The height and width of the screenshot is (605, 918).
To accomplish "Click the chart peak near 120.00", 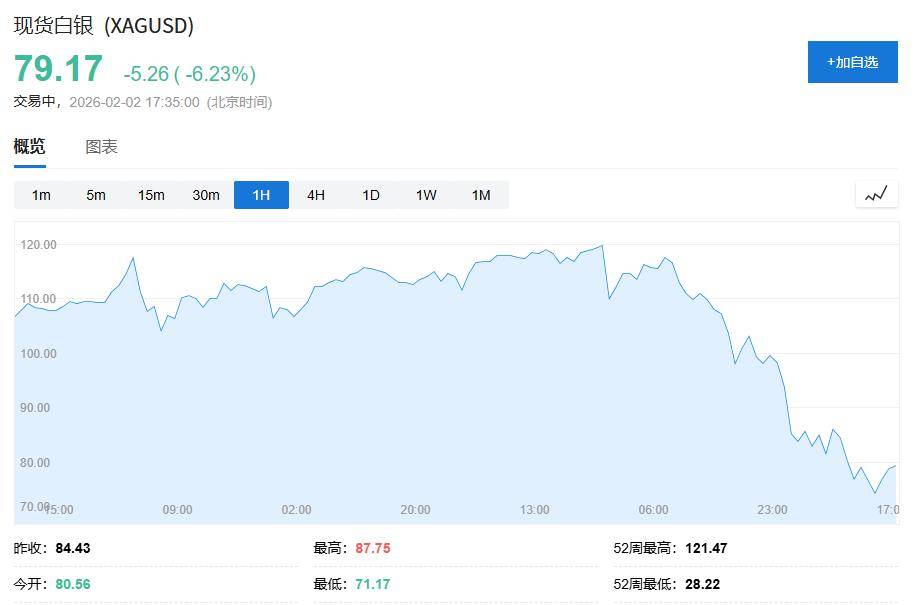I will pos(602,246).
